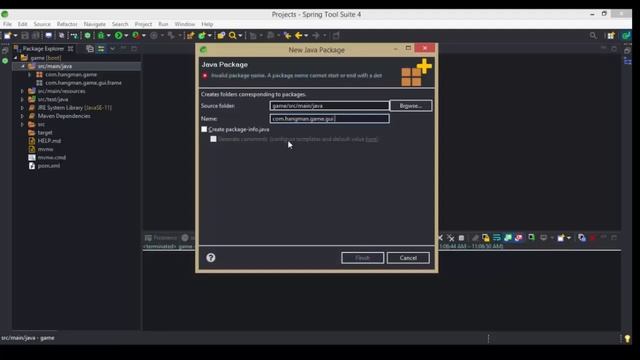This screenshot has width=640, height=360.
Task: Click the 'here' configure templates link
Action: (371, 139)
